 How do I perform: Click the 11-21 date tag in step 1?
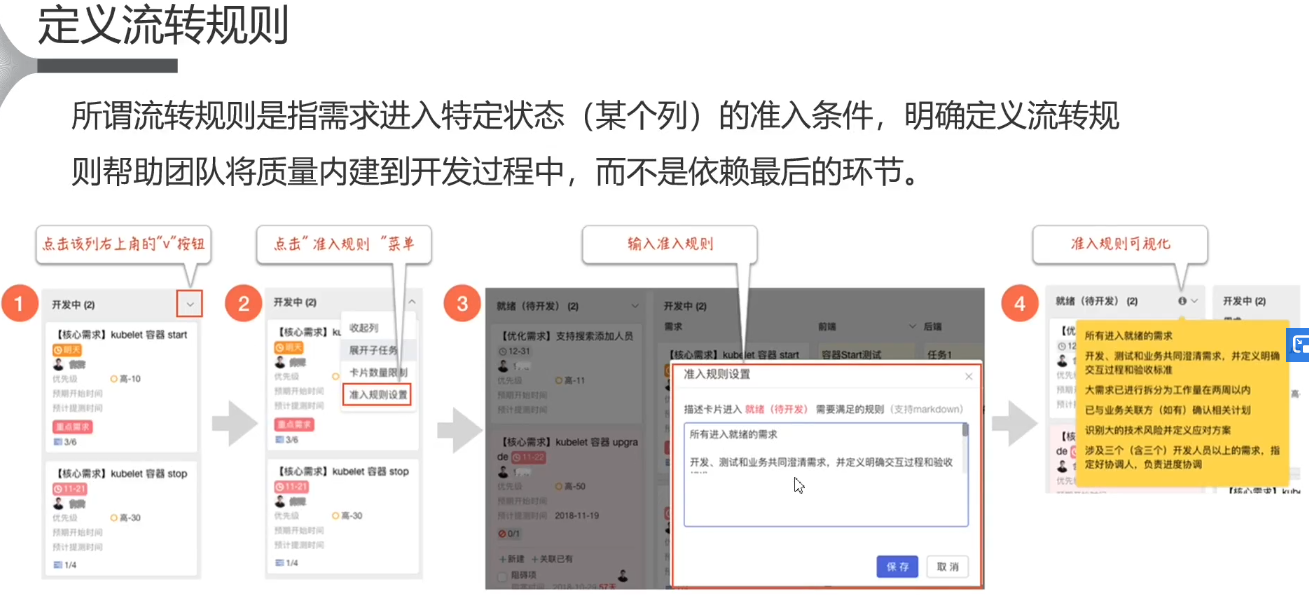69,488
